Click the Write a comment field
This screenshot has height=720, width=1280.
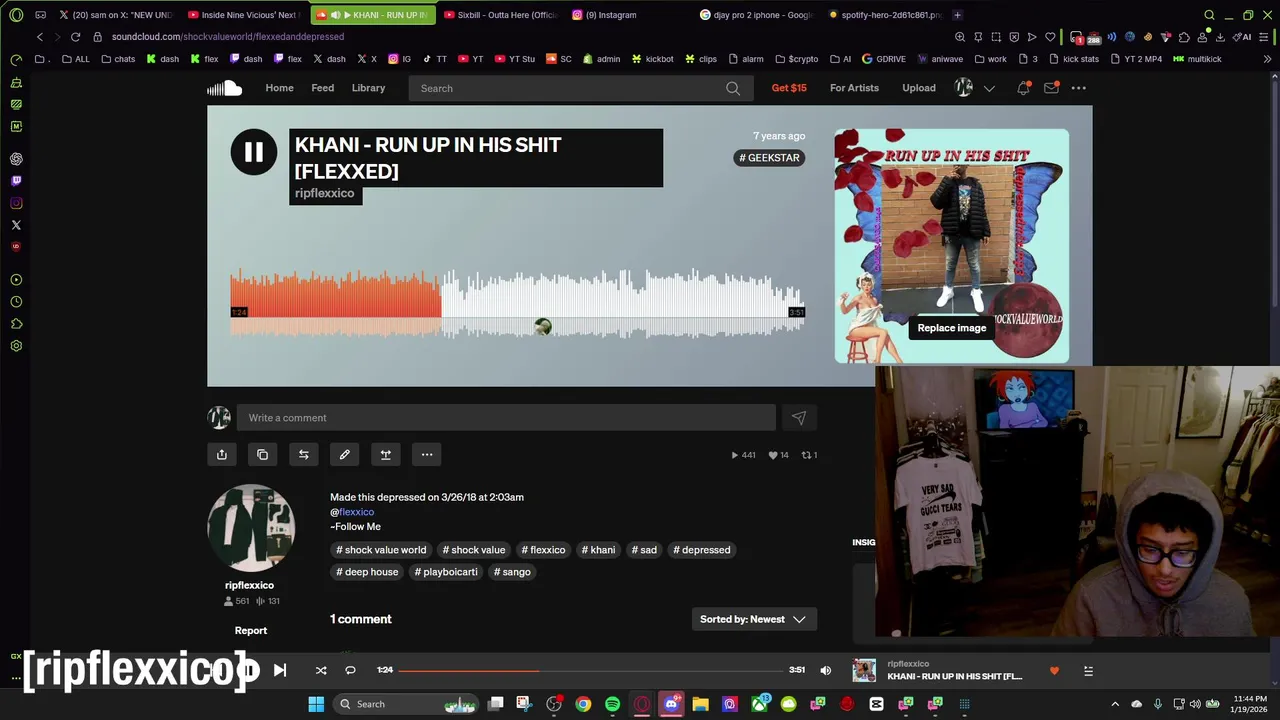click(506, 418)
